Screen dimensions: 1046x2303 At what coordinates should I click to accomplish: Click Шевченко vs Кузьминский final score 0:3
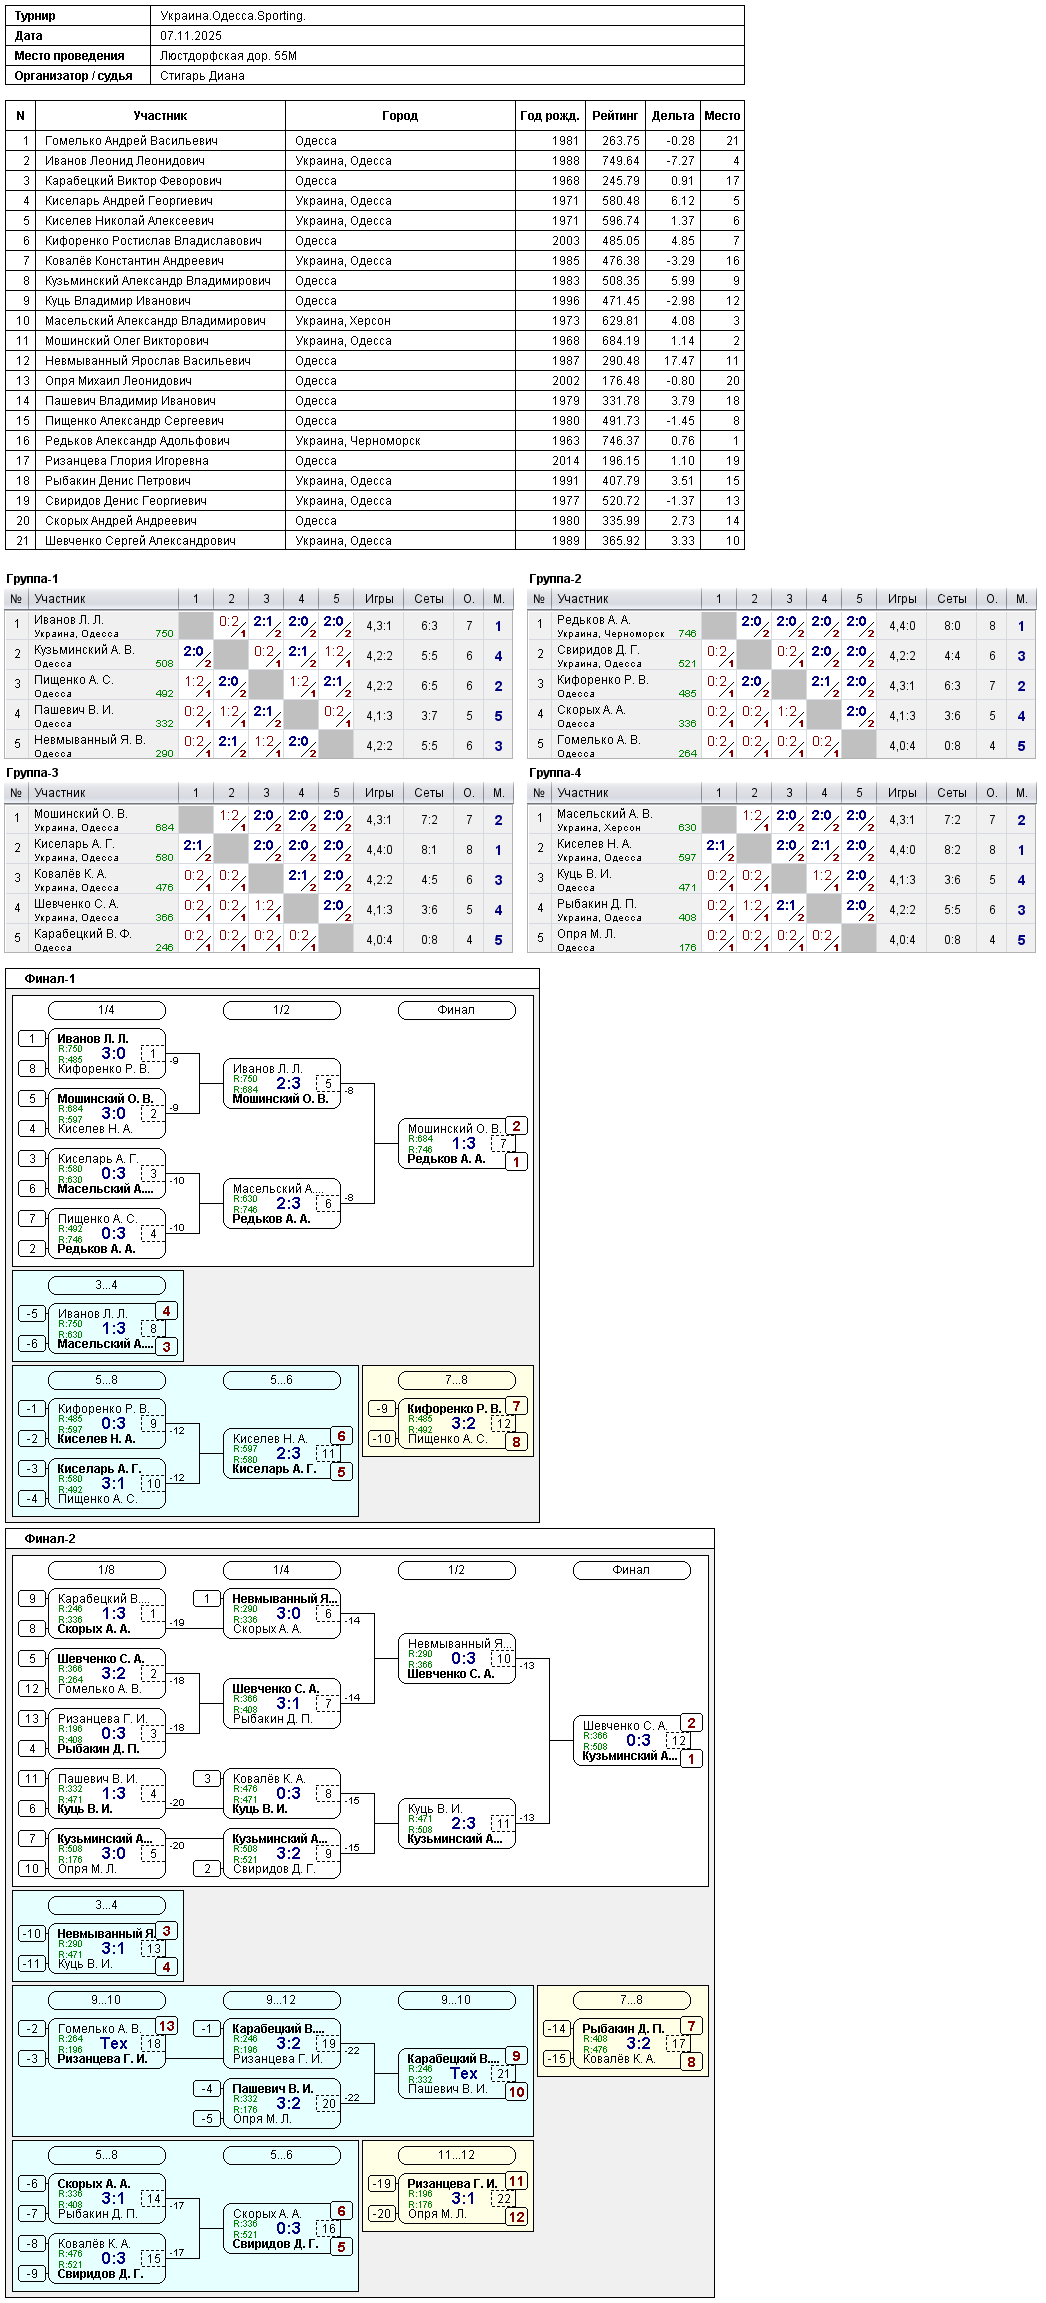pyautogui.click(x=639, y=1740)
